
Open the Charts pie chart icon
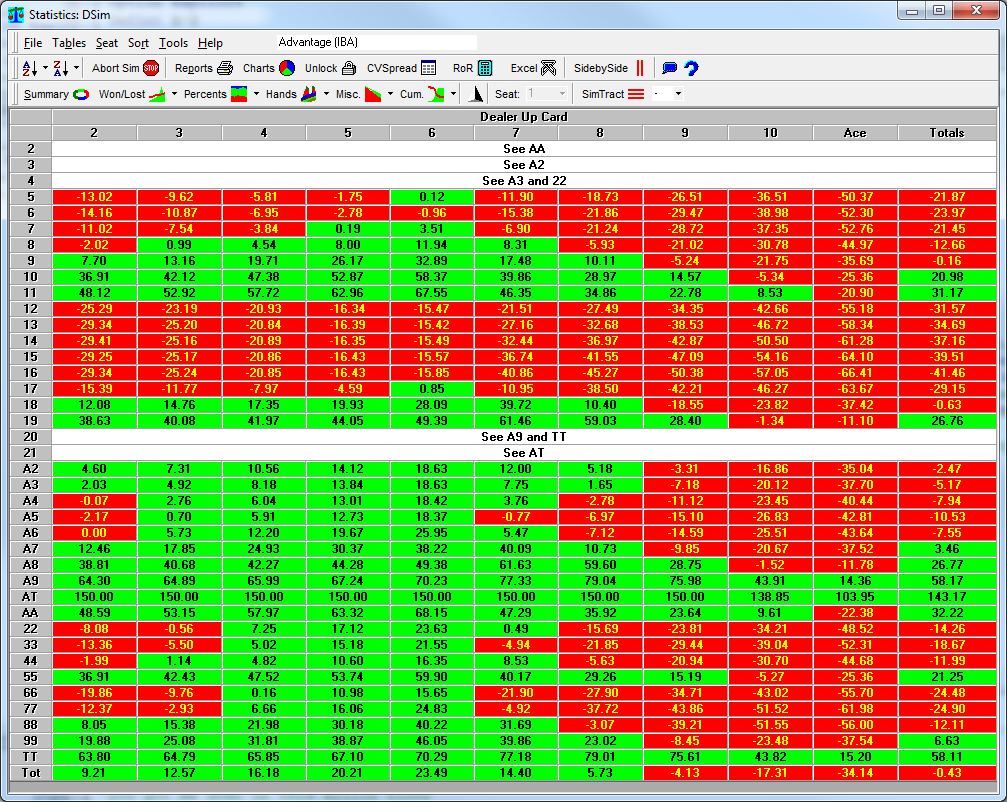[286, 68]
